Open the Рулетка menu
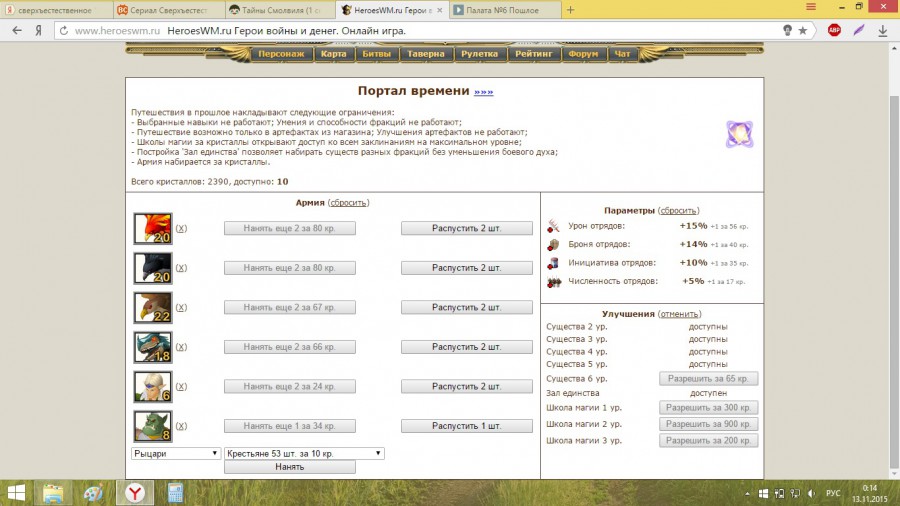The width and height of the screenshot is (900, 506). [x=479, y=54]
